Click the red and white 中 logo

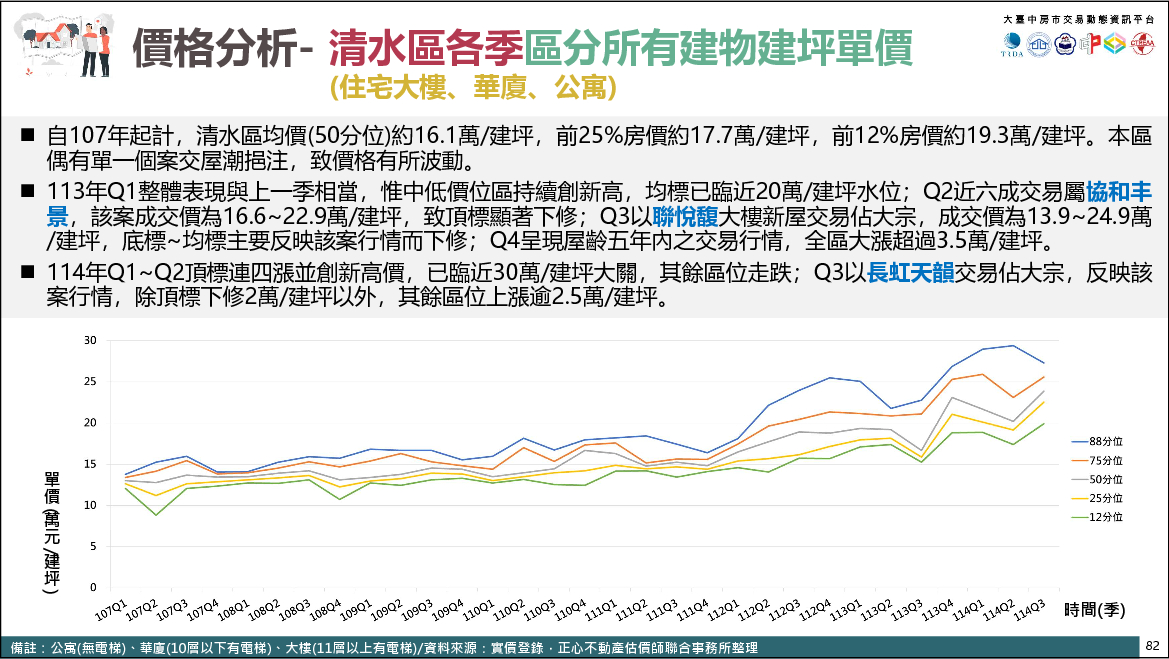coord(1091,45)
